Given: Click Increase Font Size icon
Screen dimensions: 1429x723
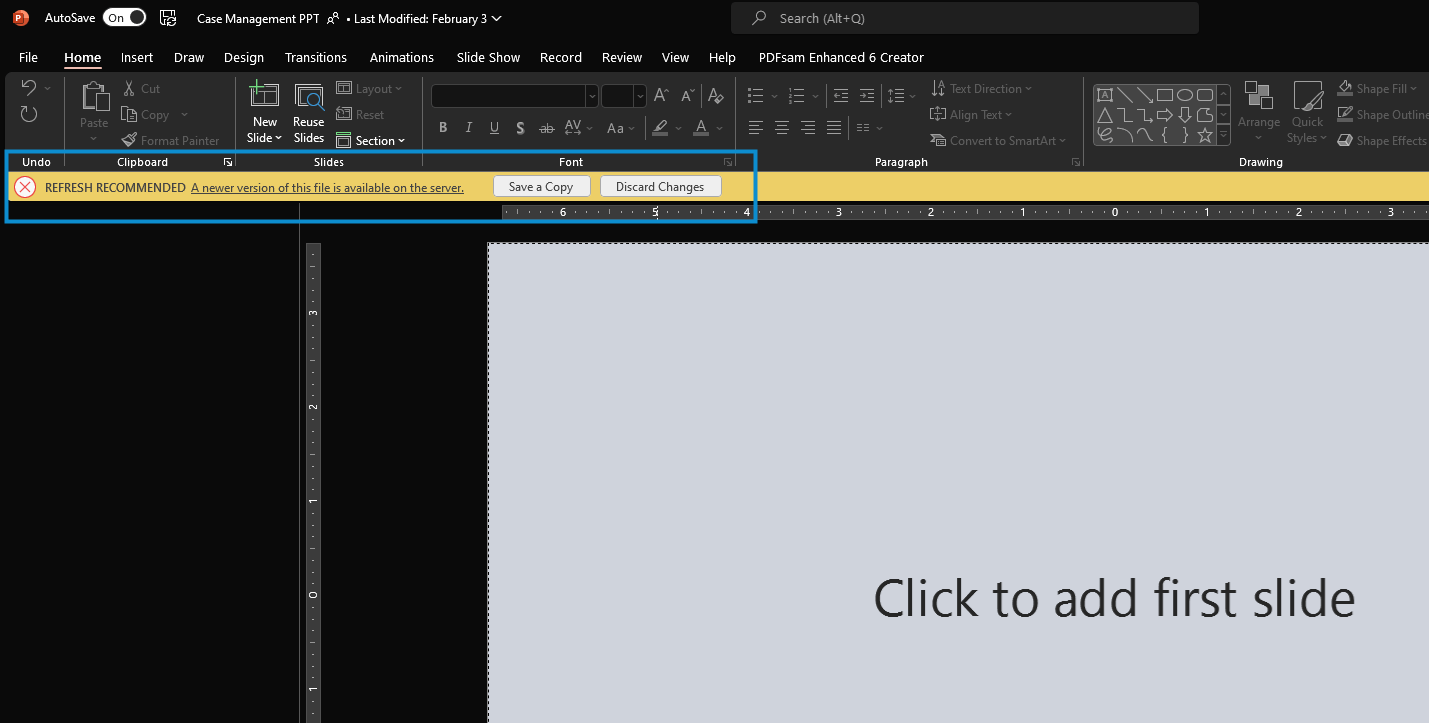Looking at the screenshot, I should coord(662,96).
